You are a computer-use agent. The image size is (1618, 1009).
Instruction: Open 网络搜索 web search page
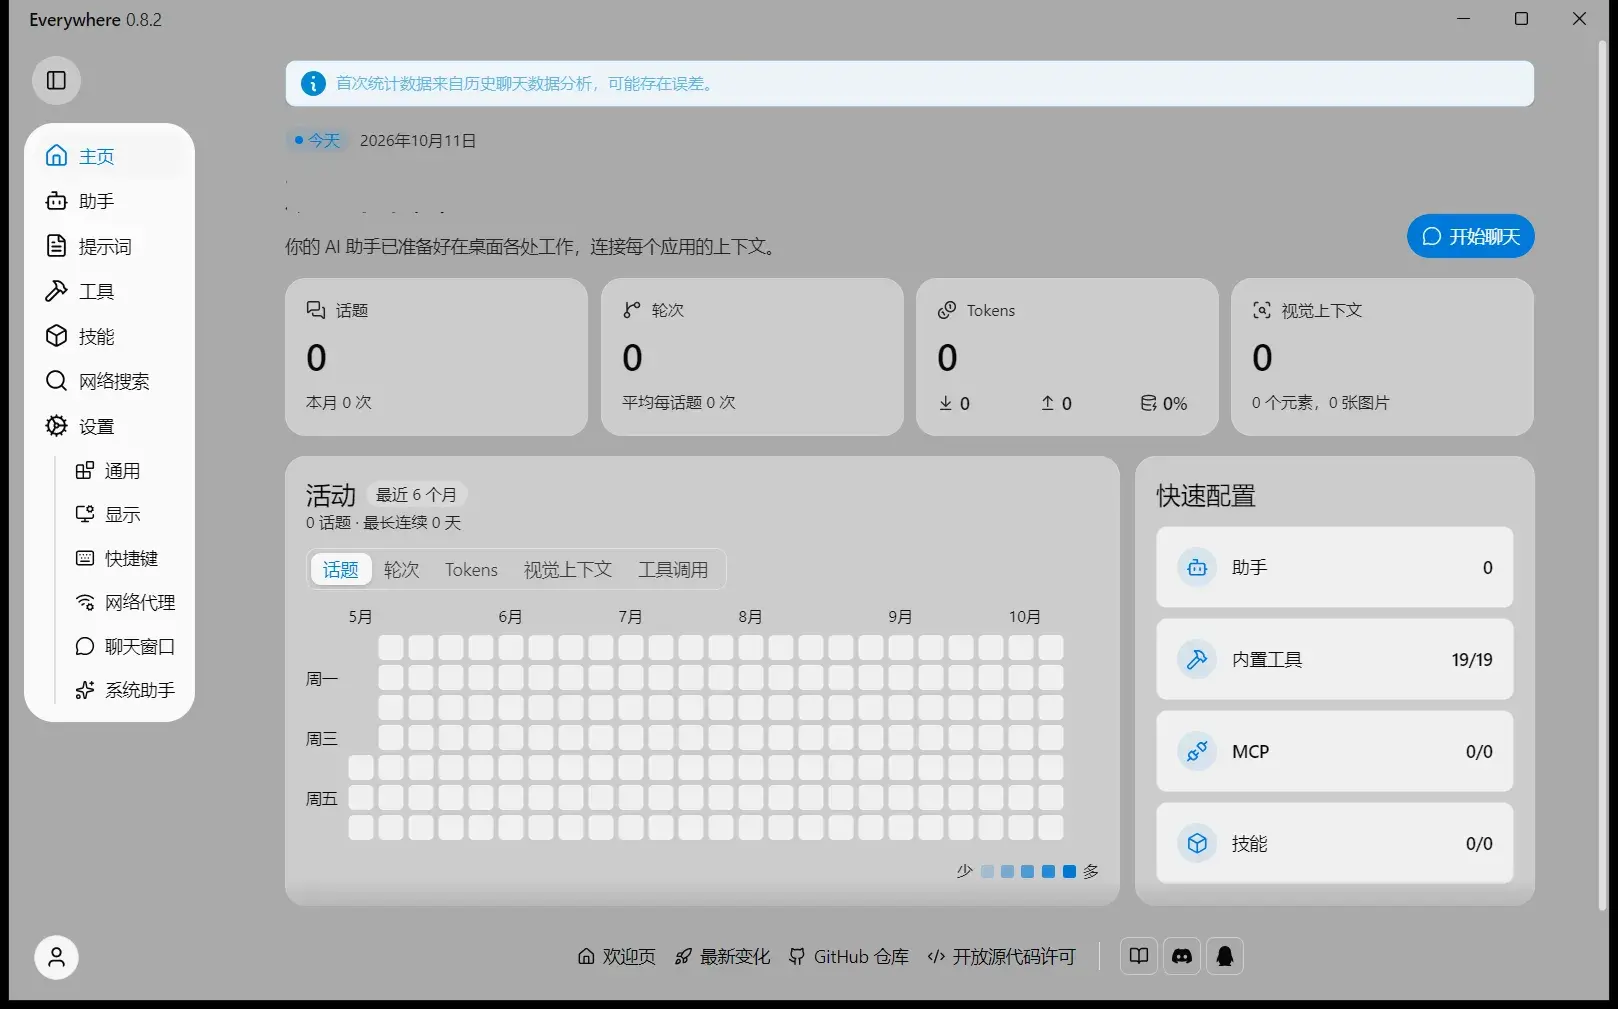click(109, 381)
